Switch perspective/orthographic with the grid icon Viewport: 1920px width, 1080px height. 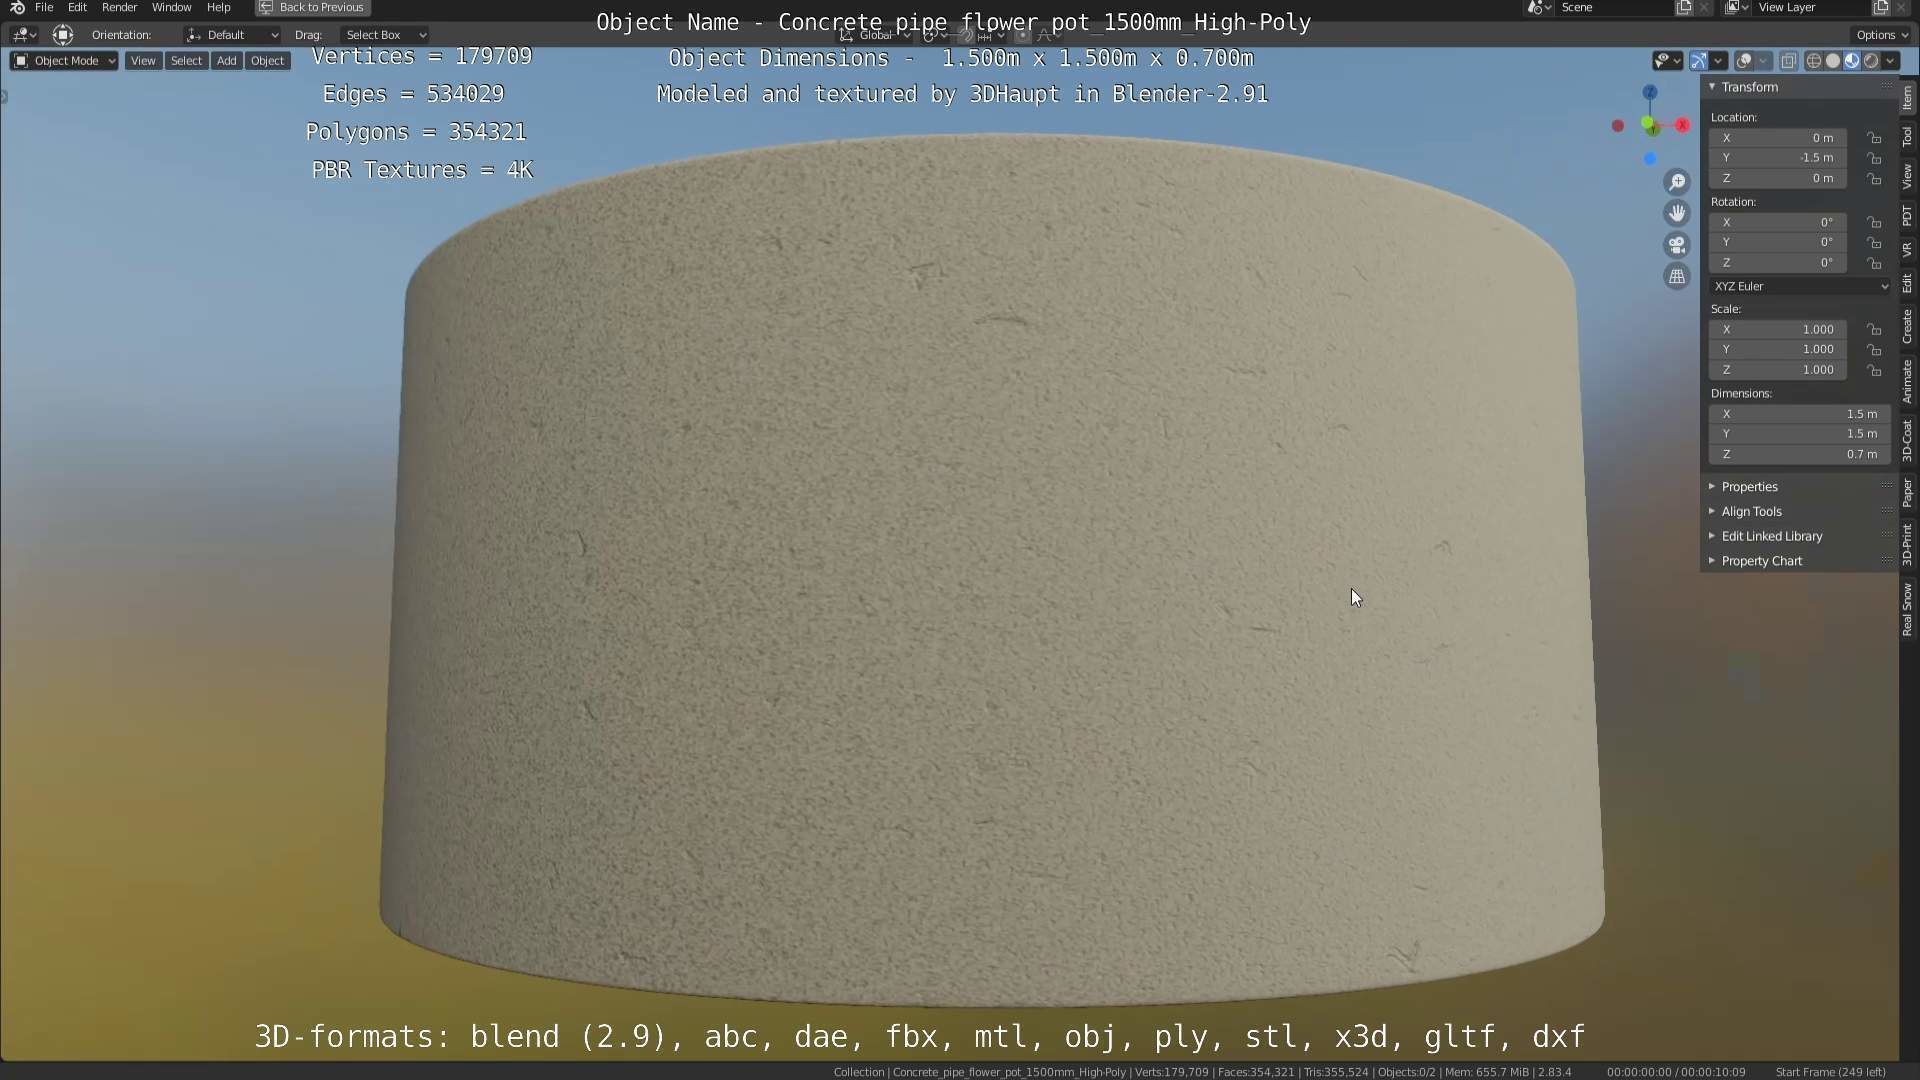click(x=1677, y=277)
